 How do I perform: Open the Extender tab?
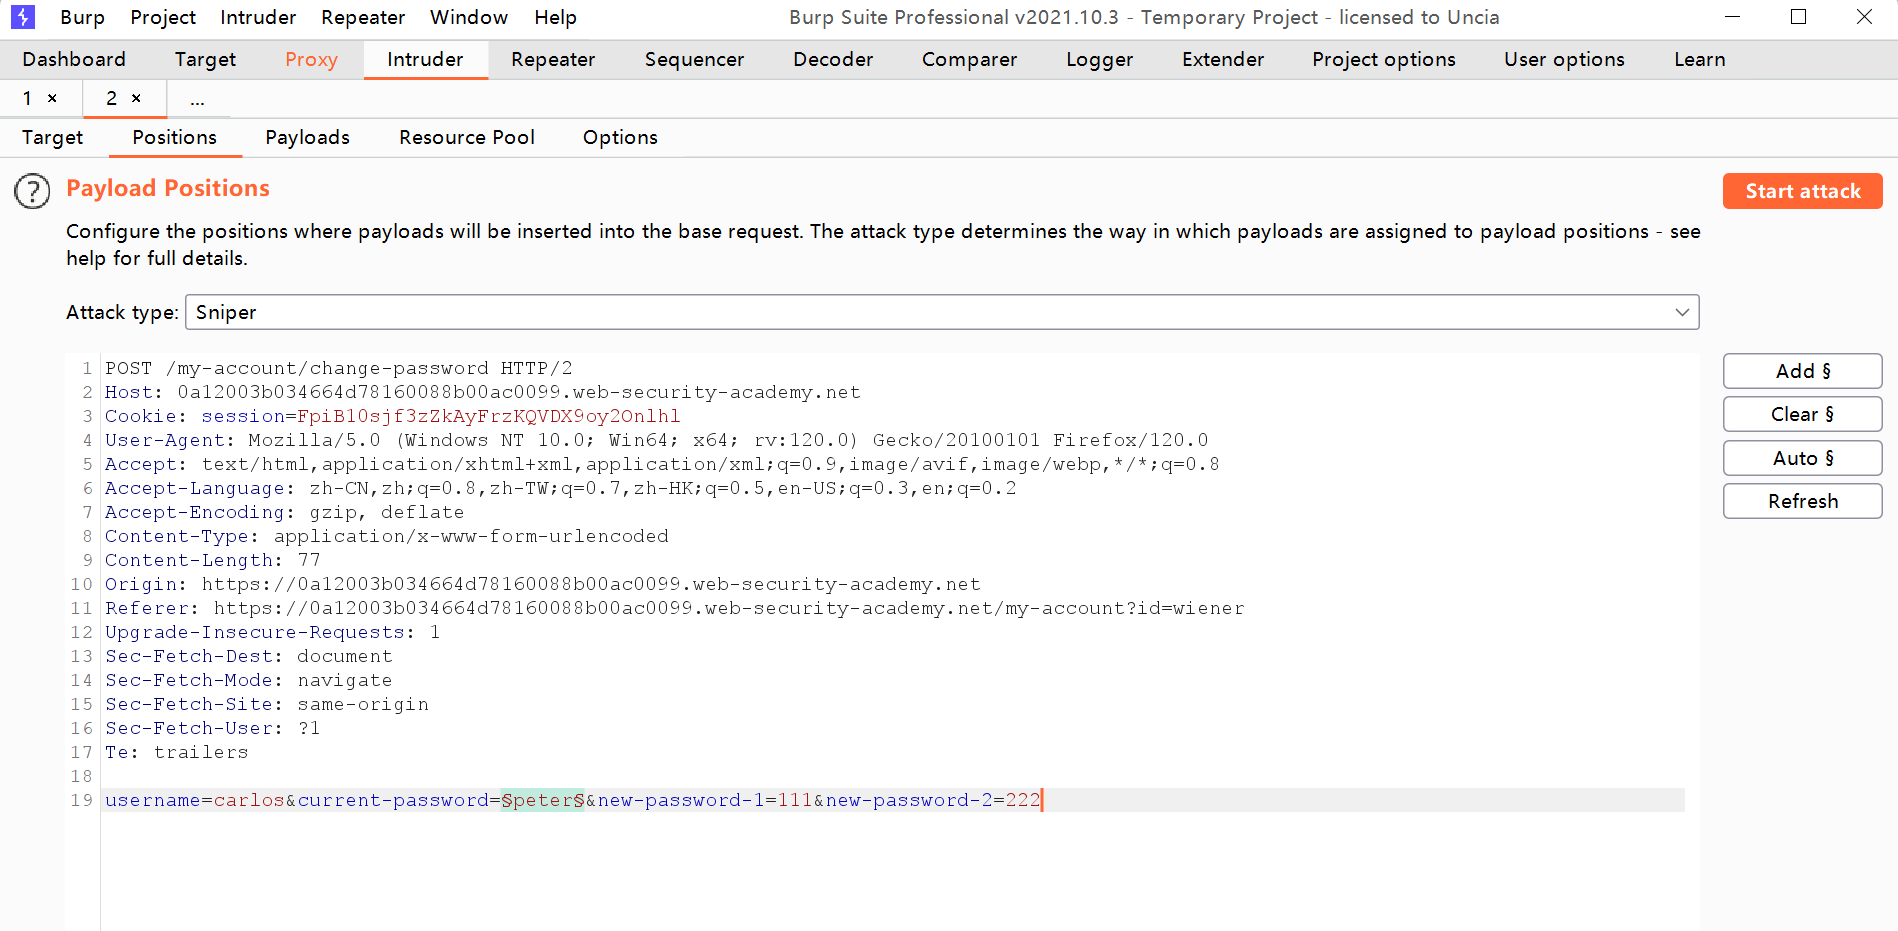[1223, 59]
